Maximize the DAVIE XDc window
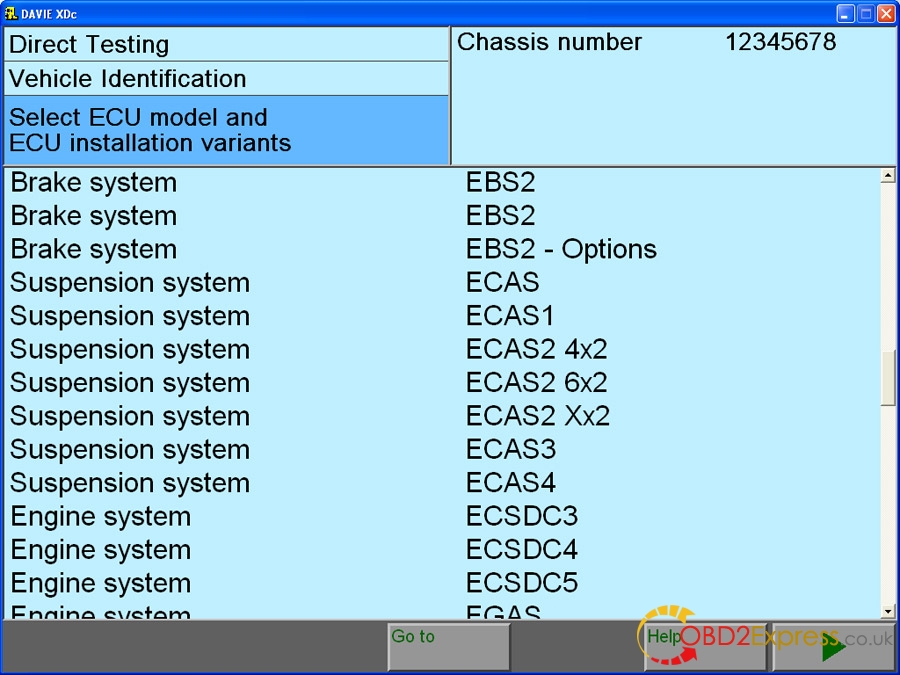900x675 pixels. pos(866,13)
